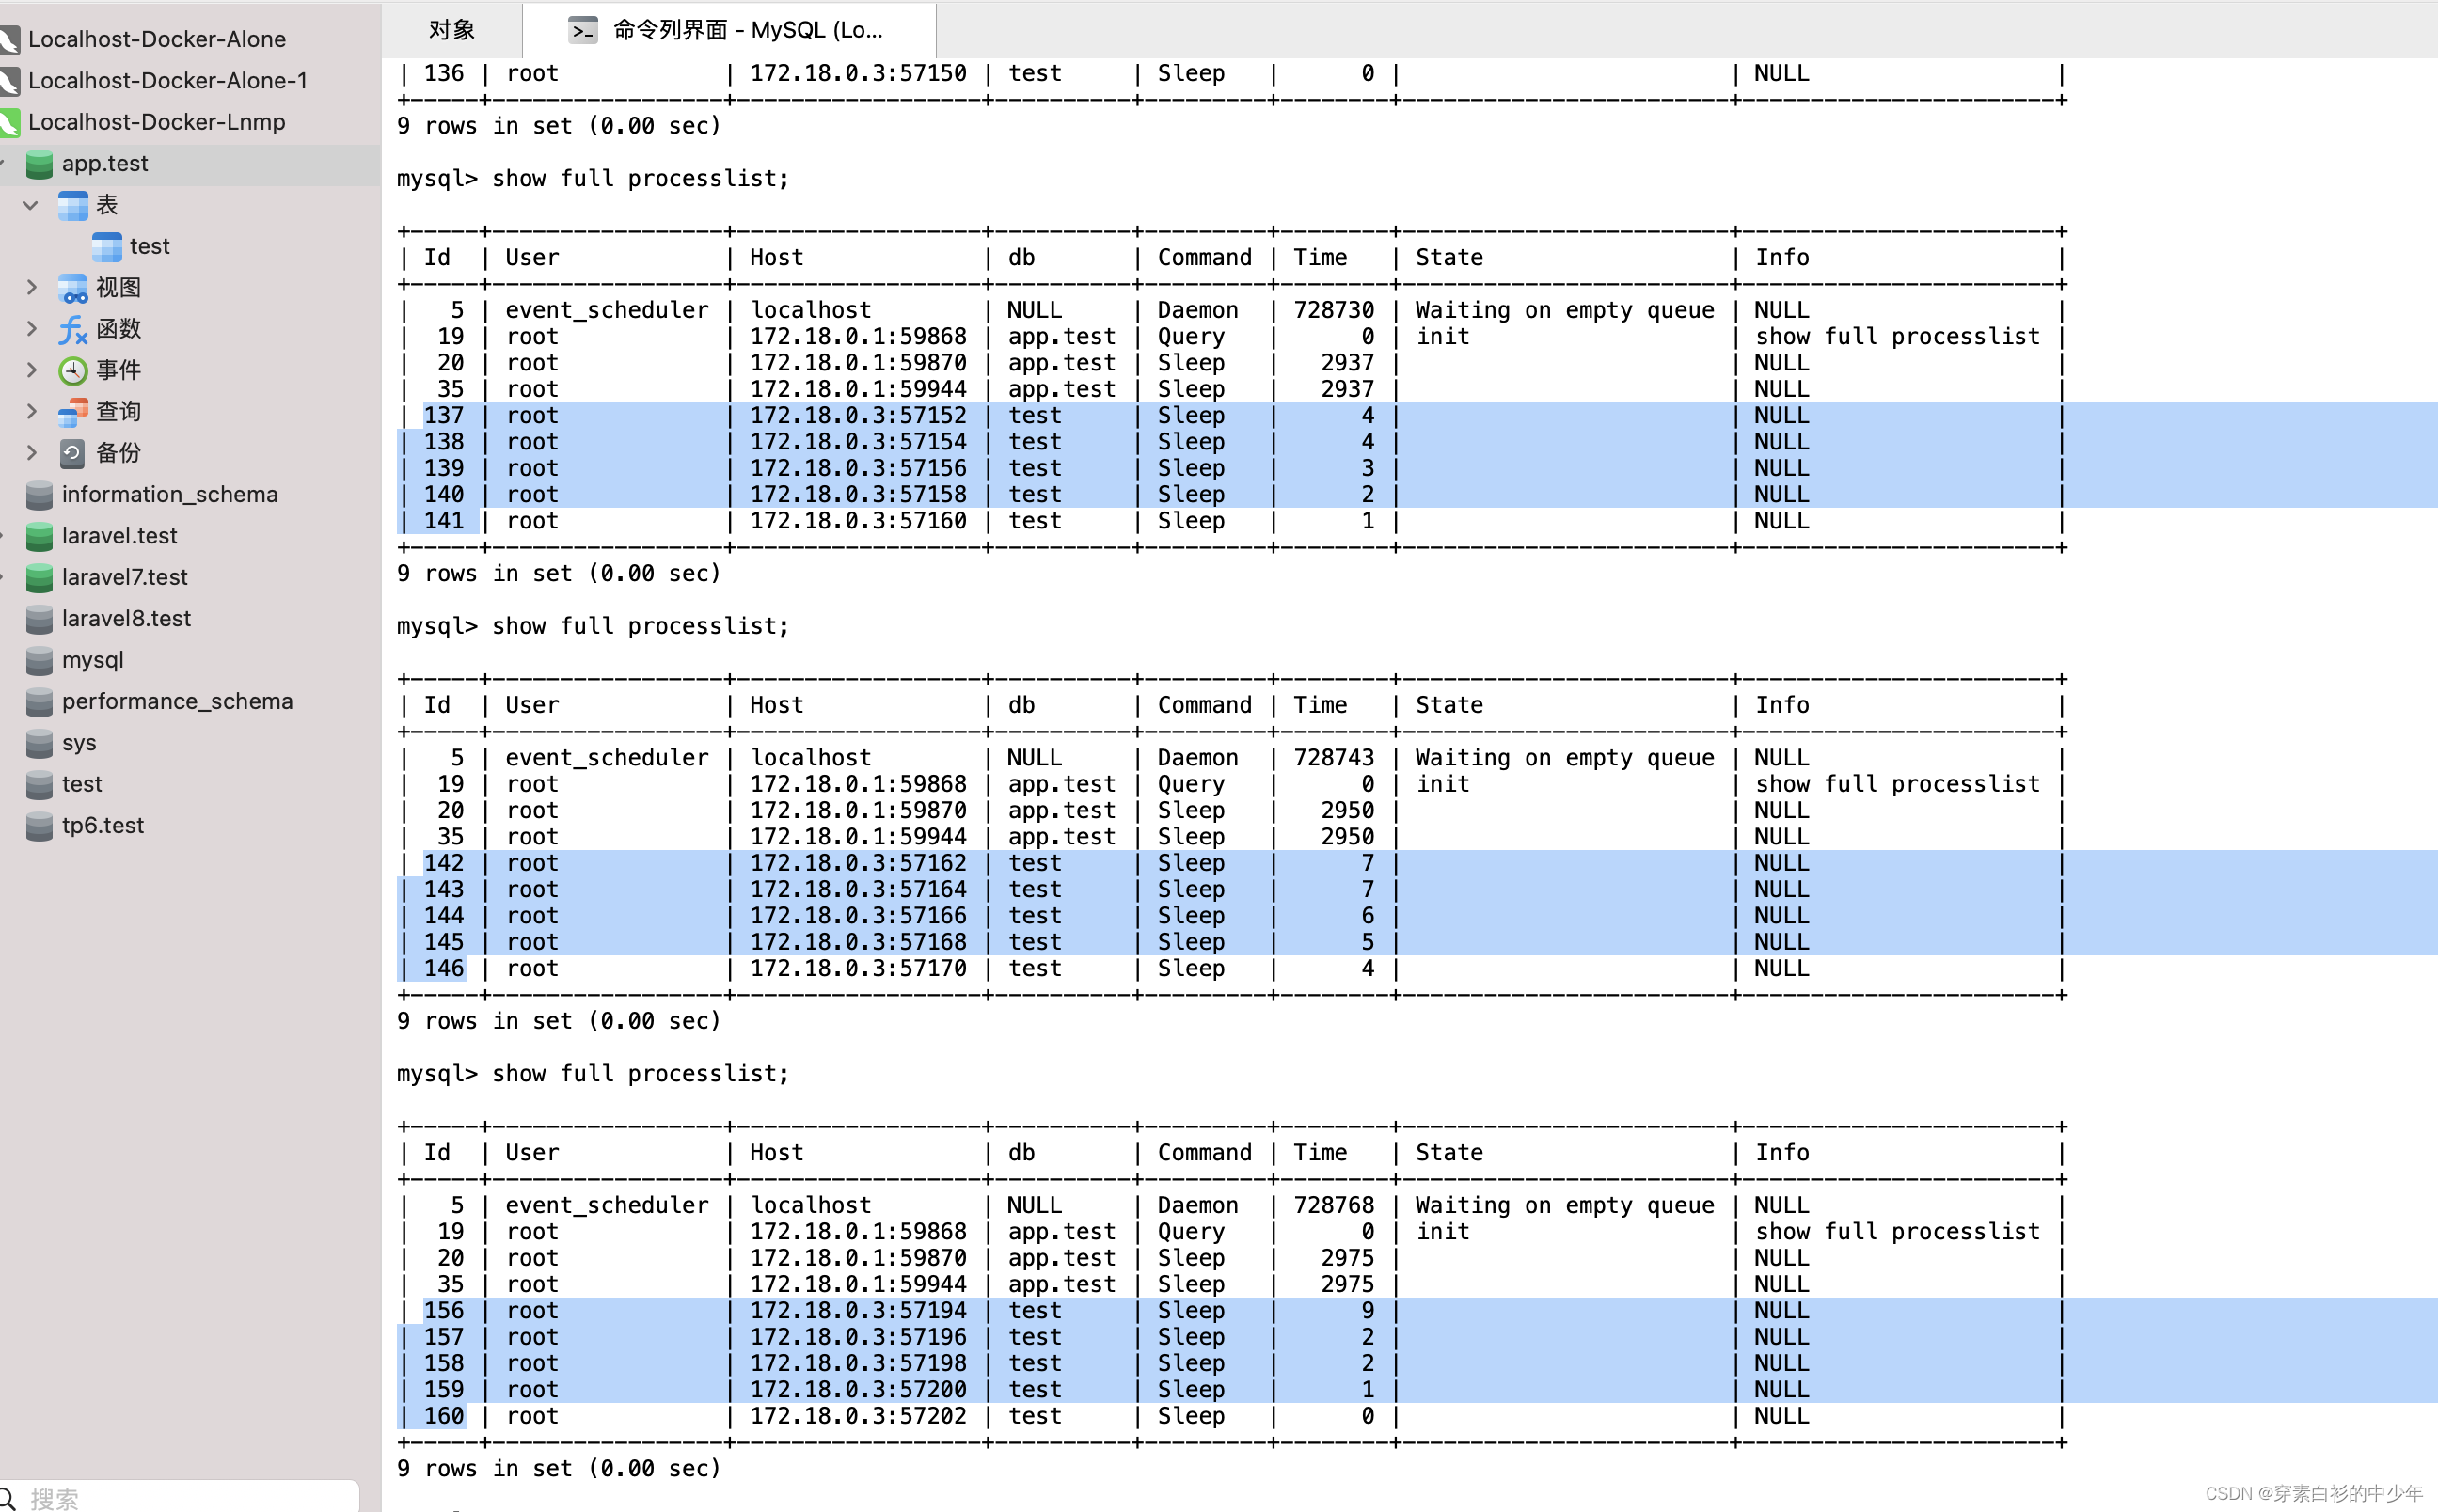
Task: Click the terminal icon on the MySQL tab
Action: [583, 30]
